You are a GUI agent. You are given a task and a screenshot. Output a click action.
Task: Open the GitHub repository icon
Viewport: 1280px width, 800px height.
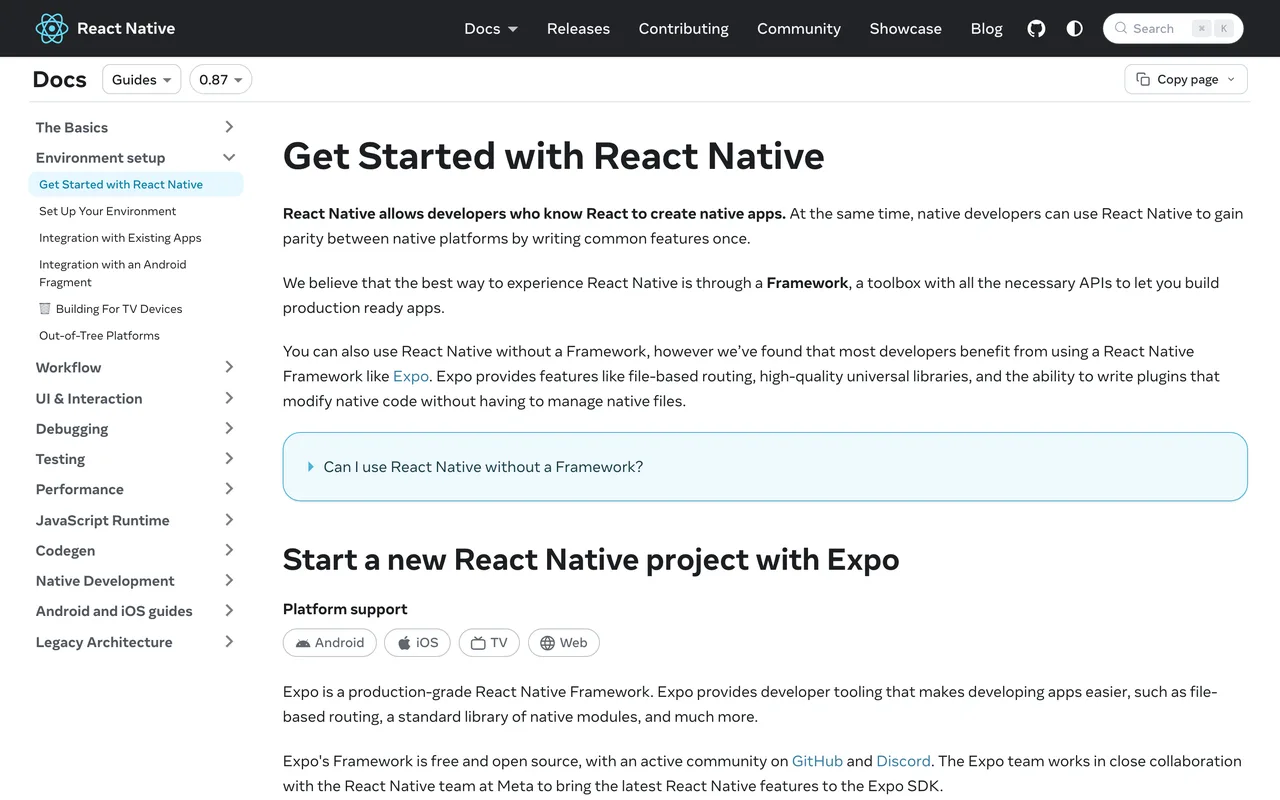click(x=1036, y=28)
